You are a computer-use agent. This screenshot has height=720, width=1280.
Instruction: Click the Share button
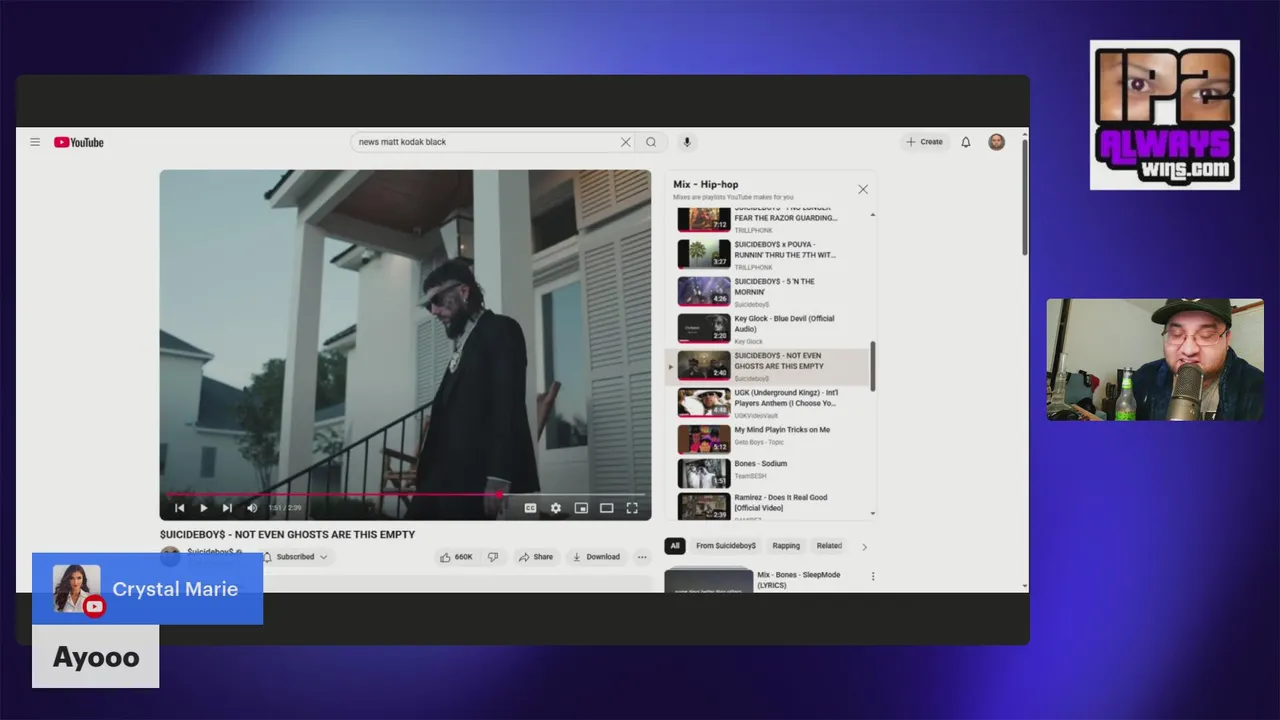click(536, 557)
